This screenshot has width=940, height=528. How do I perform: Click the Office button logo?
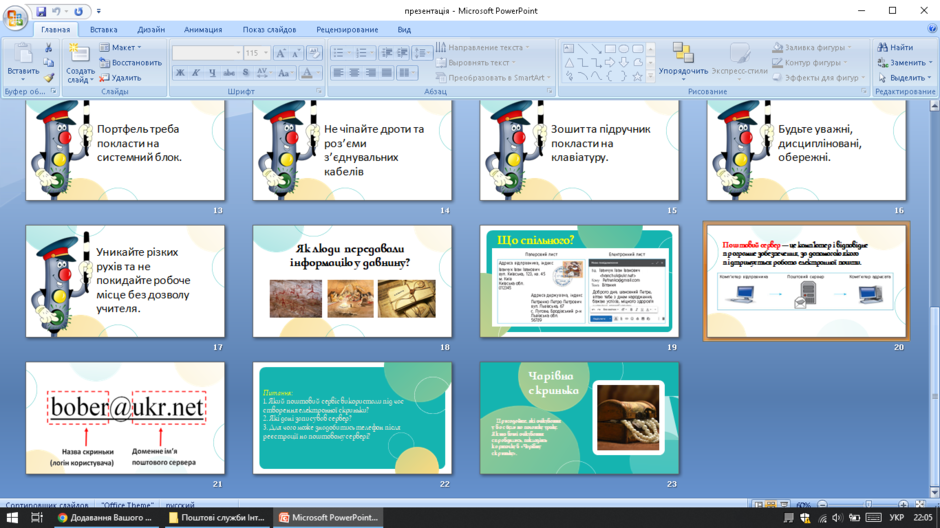14,16
